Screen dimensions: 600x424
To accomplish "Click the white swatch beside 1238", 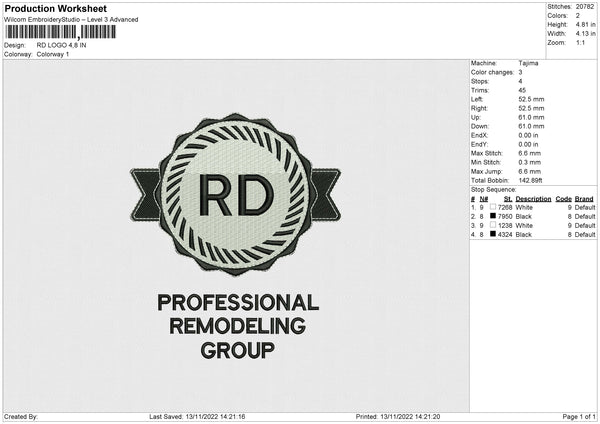I will (x=493, y=225).
